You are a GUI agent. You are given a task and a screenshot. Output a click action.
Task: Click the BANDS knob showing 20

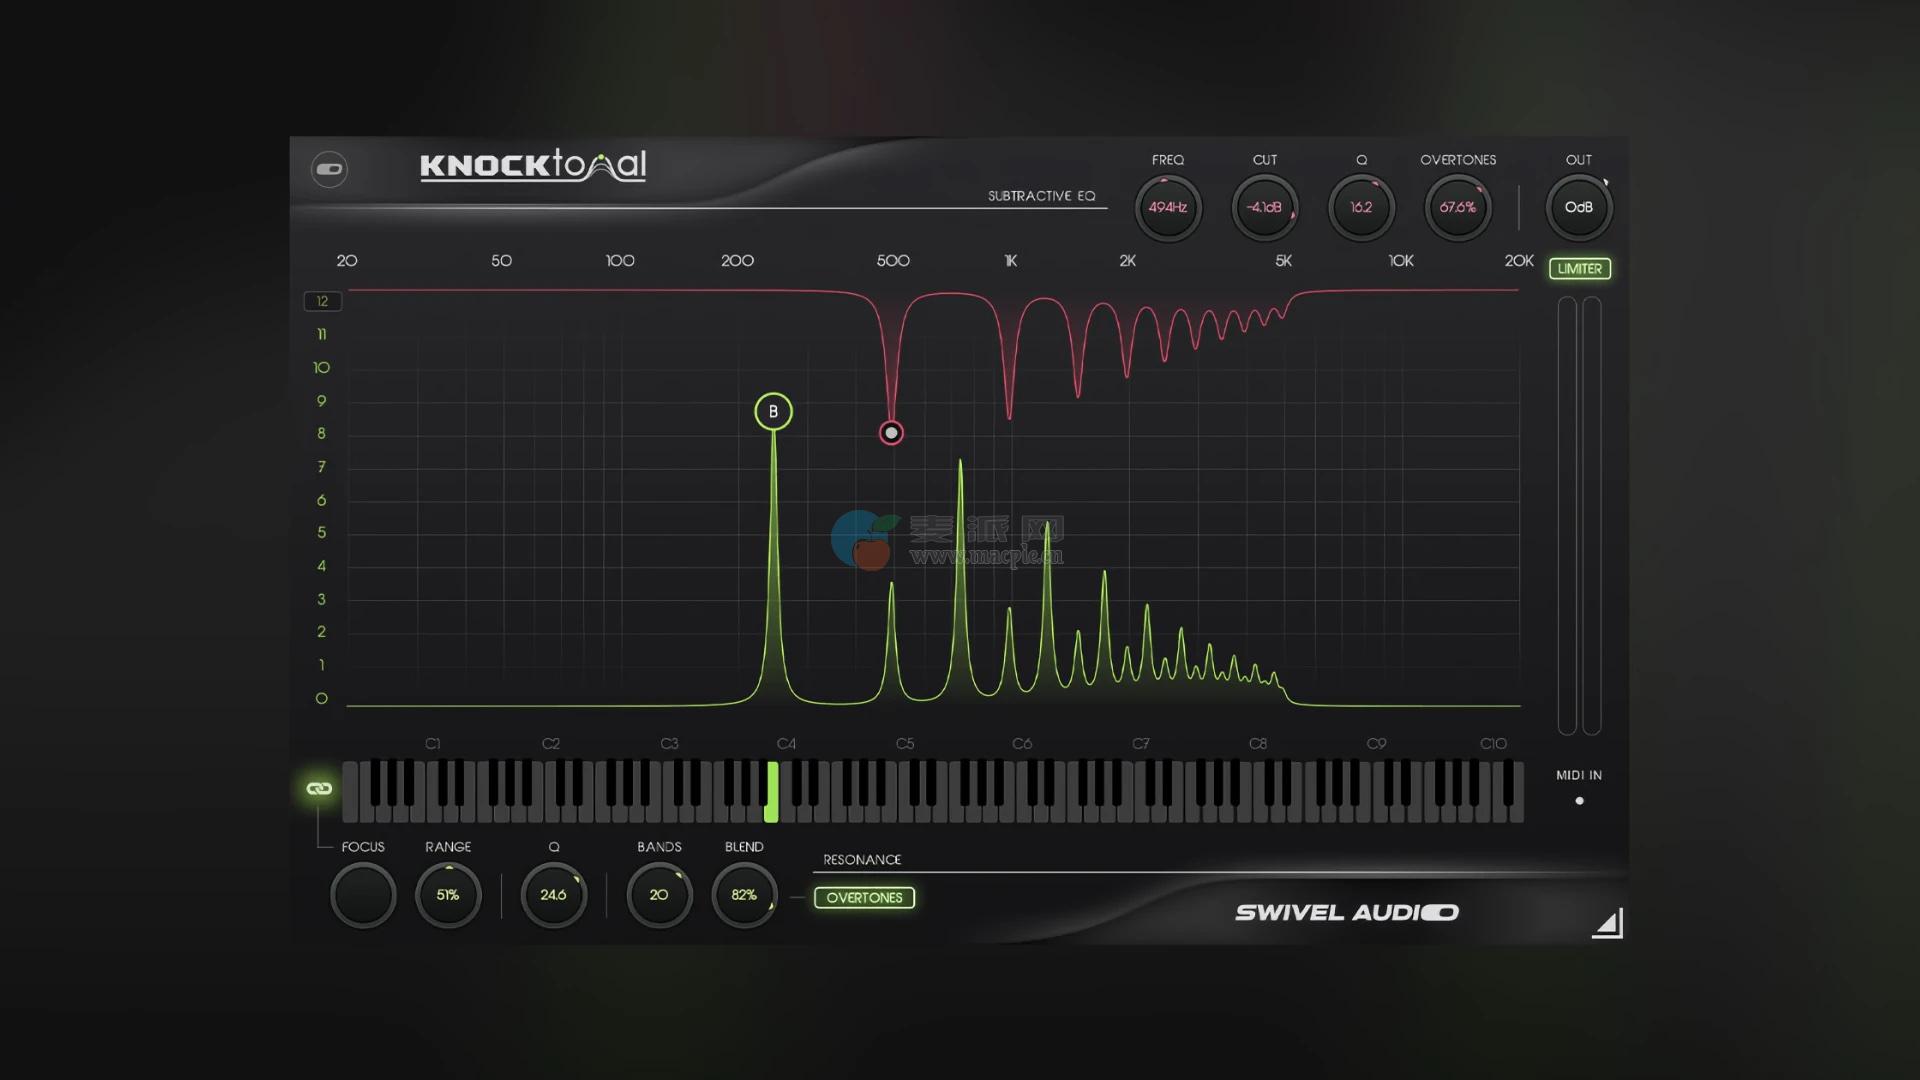(x=659, y=895)
